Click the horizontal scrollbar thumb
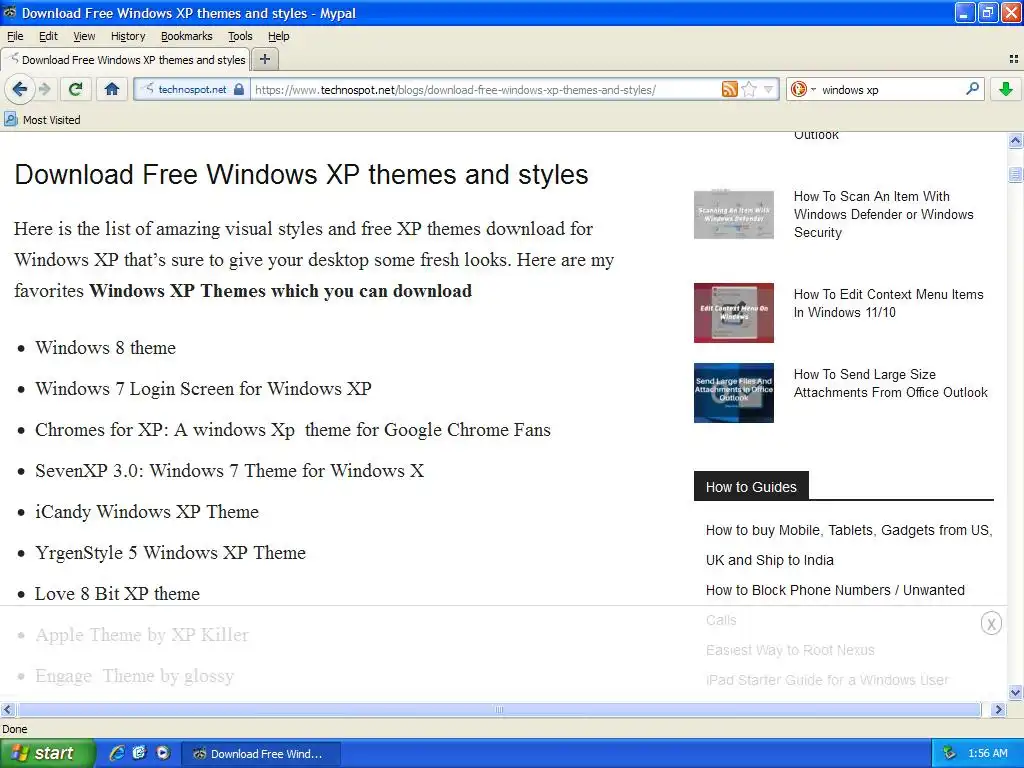 [499, 709]
